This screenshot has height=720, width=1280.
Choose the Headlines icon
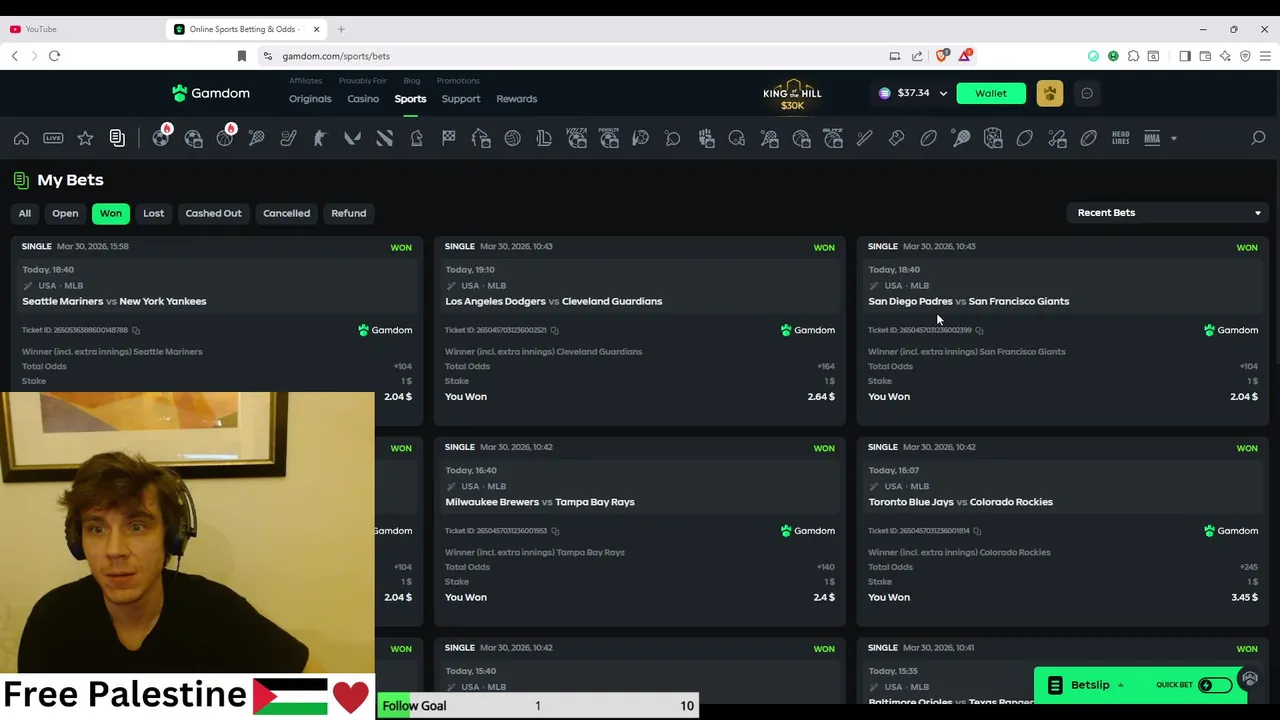click(x=1121, y=138)
